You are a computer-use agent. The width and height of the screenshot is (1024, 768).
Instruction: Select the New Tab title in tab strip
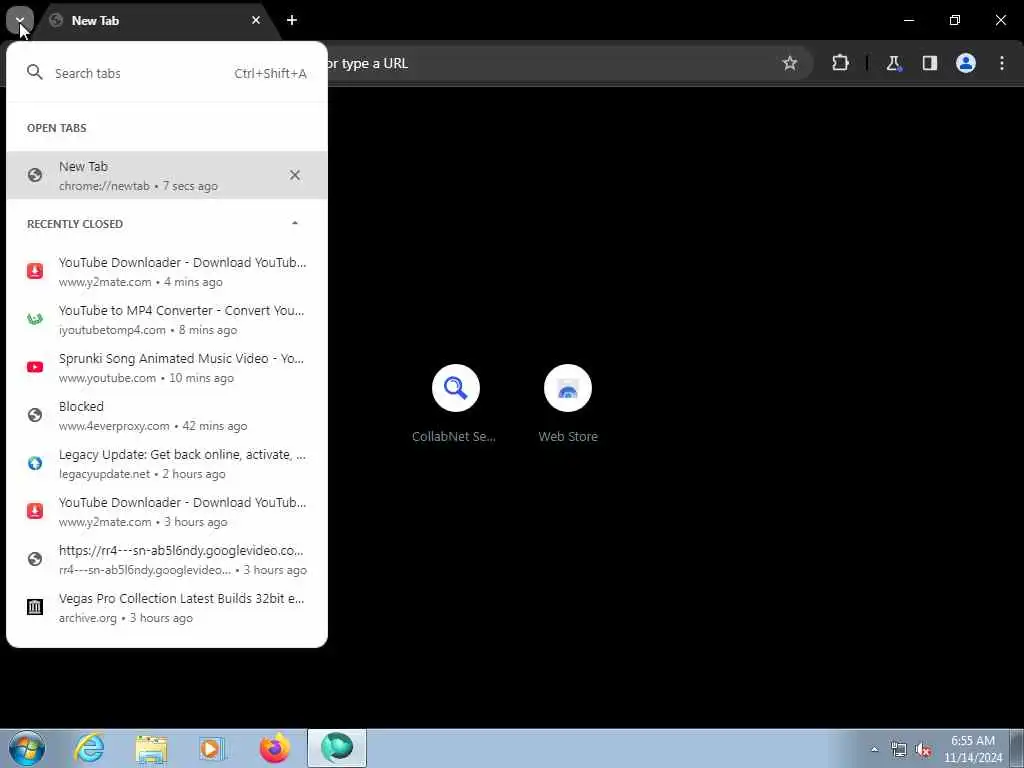pos(95,21)
